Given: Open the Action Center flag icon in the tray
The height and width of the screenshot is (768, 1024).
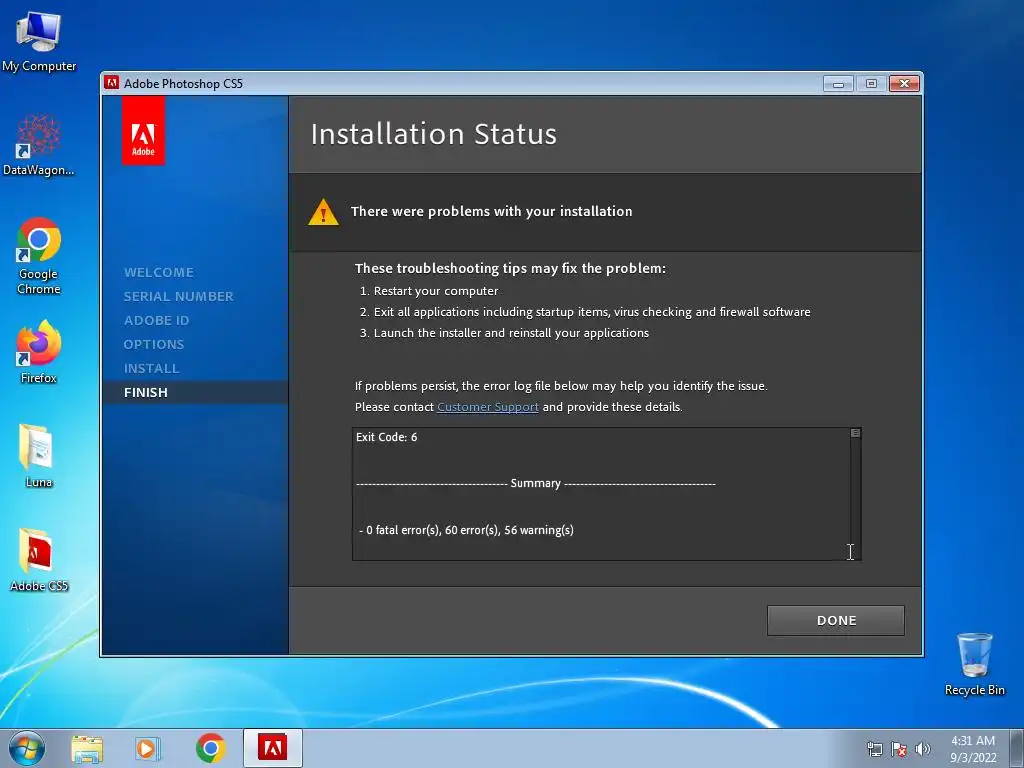Looking at the screenshot, I should [899, 749].
